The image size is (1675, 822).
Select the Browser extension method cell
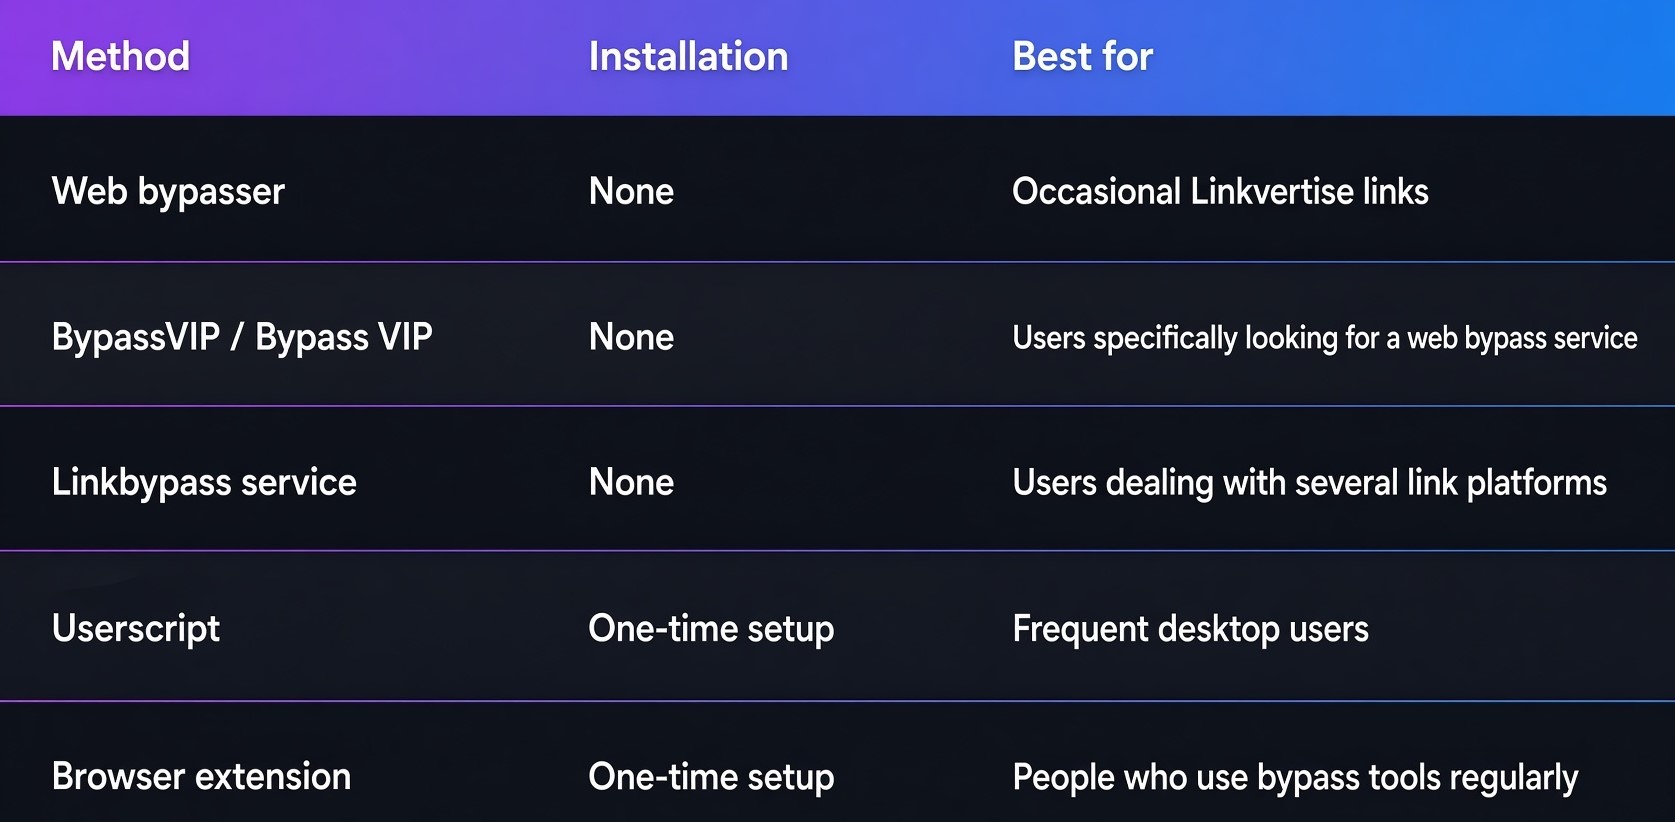pos(201,776)
